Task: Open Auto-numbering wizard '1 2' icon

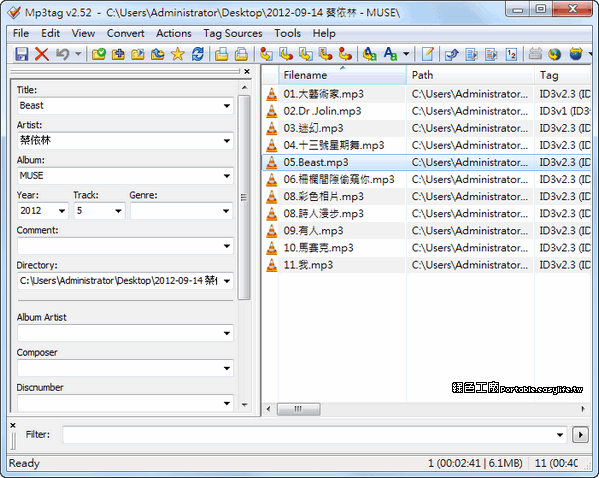Action: point(511,54)
